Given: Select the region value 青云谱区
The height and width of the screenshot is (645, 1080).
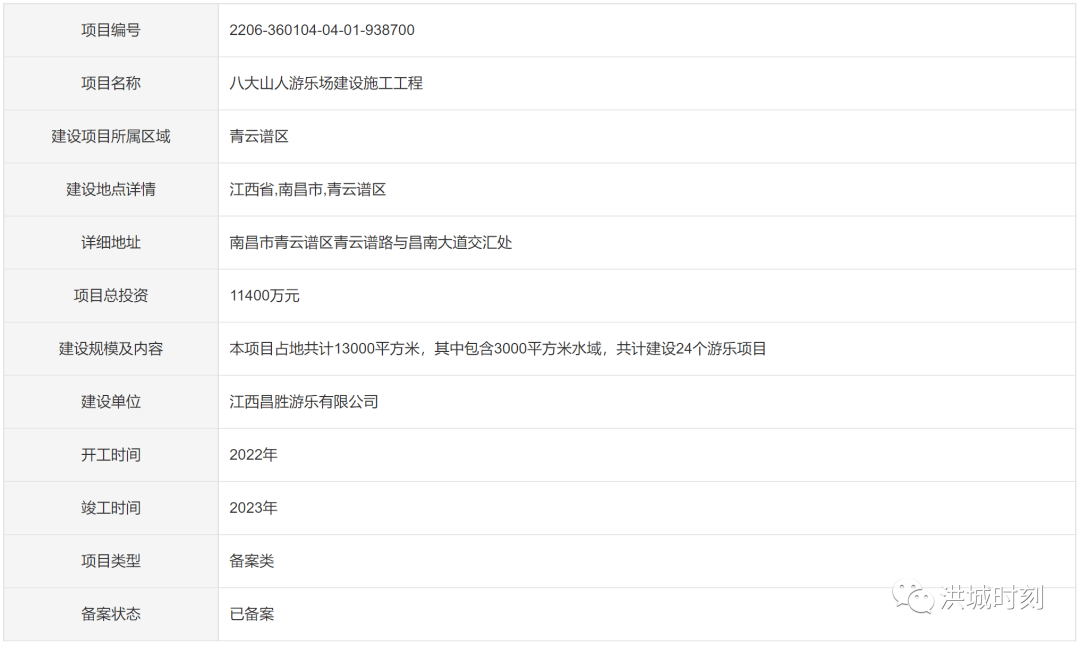Looking at the screenshot, I should click(x=259, y=136).
